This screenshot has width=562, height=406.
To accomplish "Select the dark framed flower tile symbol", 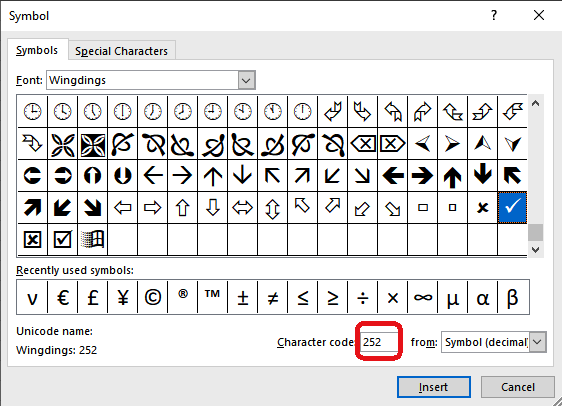I will click(92, 144).
